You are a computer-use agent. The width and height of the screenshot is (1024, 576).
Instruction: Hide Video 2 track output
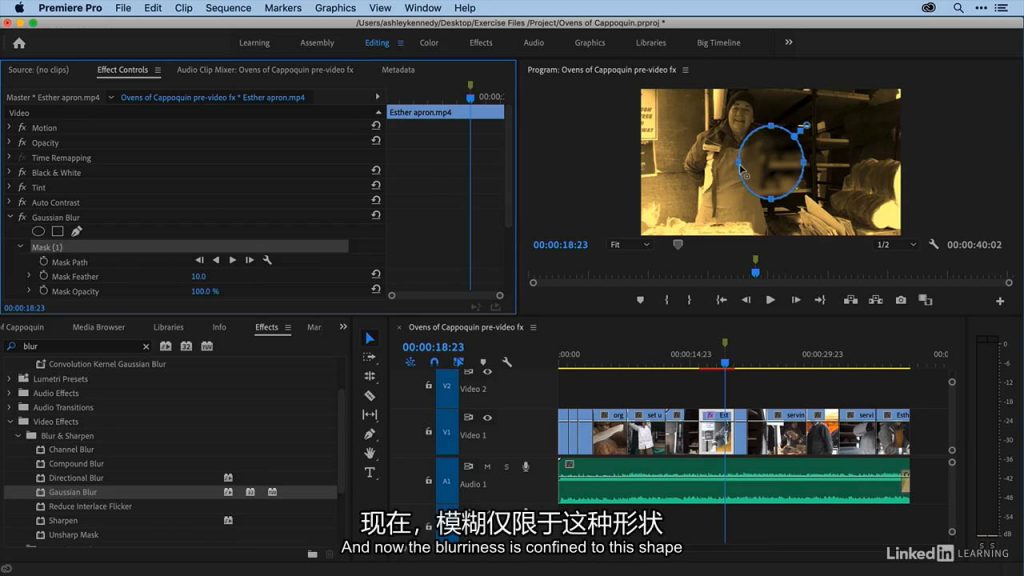pyautogui.click(x=487, y=372)
